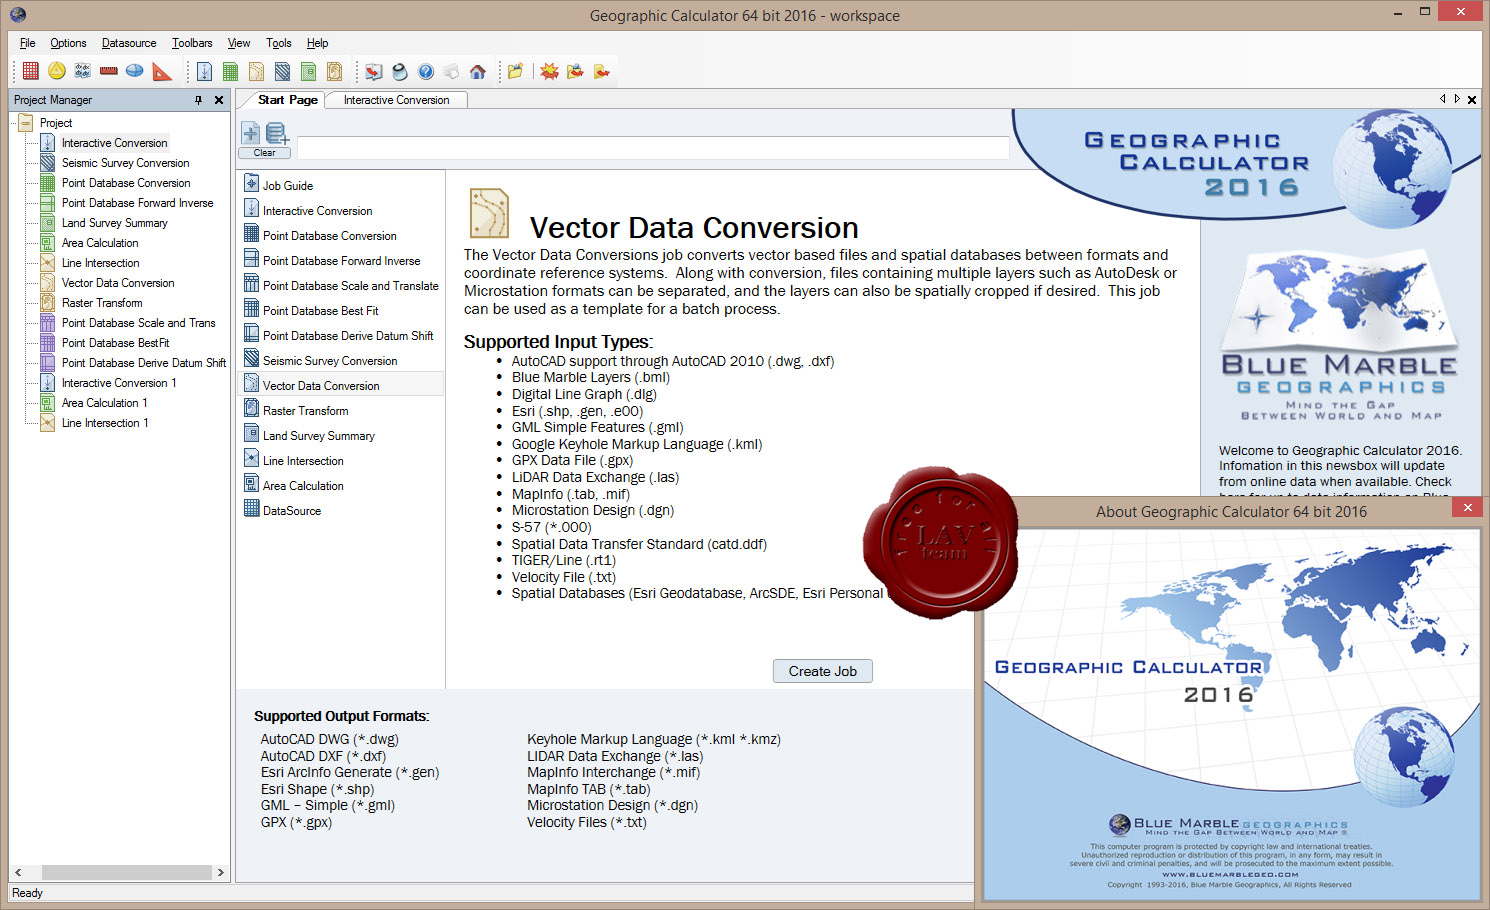This screenshot has height=910, width=1490.
Task: Close the About Geographic Calculator window
Action: [1467, 508]
